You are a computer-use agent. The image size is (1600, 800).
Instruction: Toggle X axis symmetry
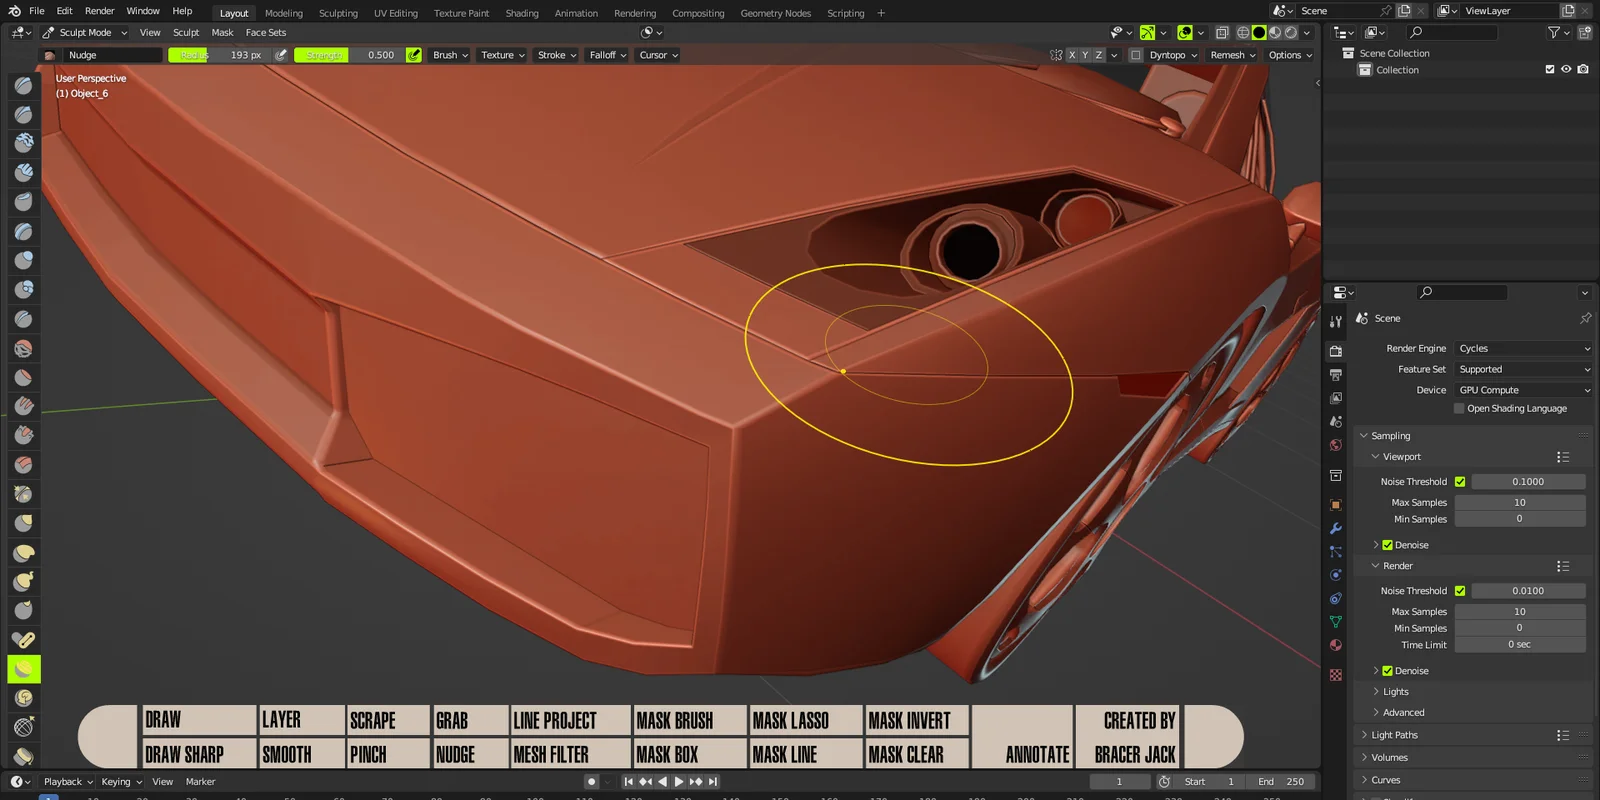[x=1072, y=55]
